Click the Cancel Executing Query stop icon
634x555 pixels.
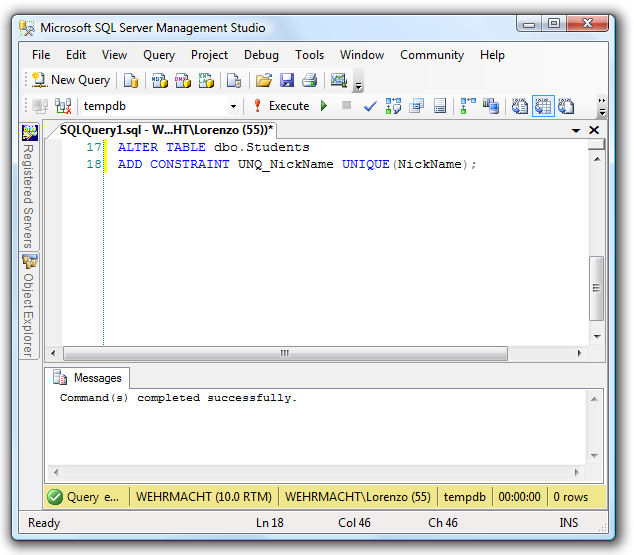coord(347,106)
